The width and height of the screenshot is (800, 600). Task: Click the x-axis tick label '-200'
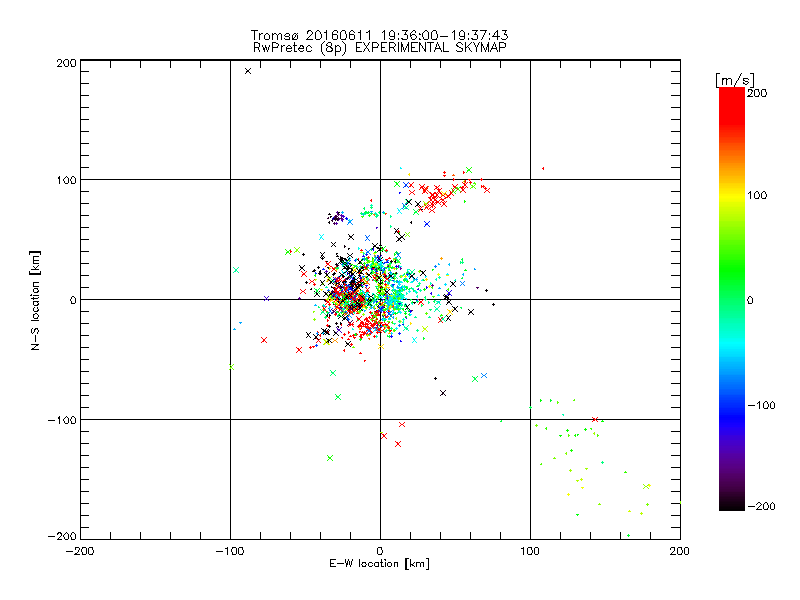point(80,551)
